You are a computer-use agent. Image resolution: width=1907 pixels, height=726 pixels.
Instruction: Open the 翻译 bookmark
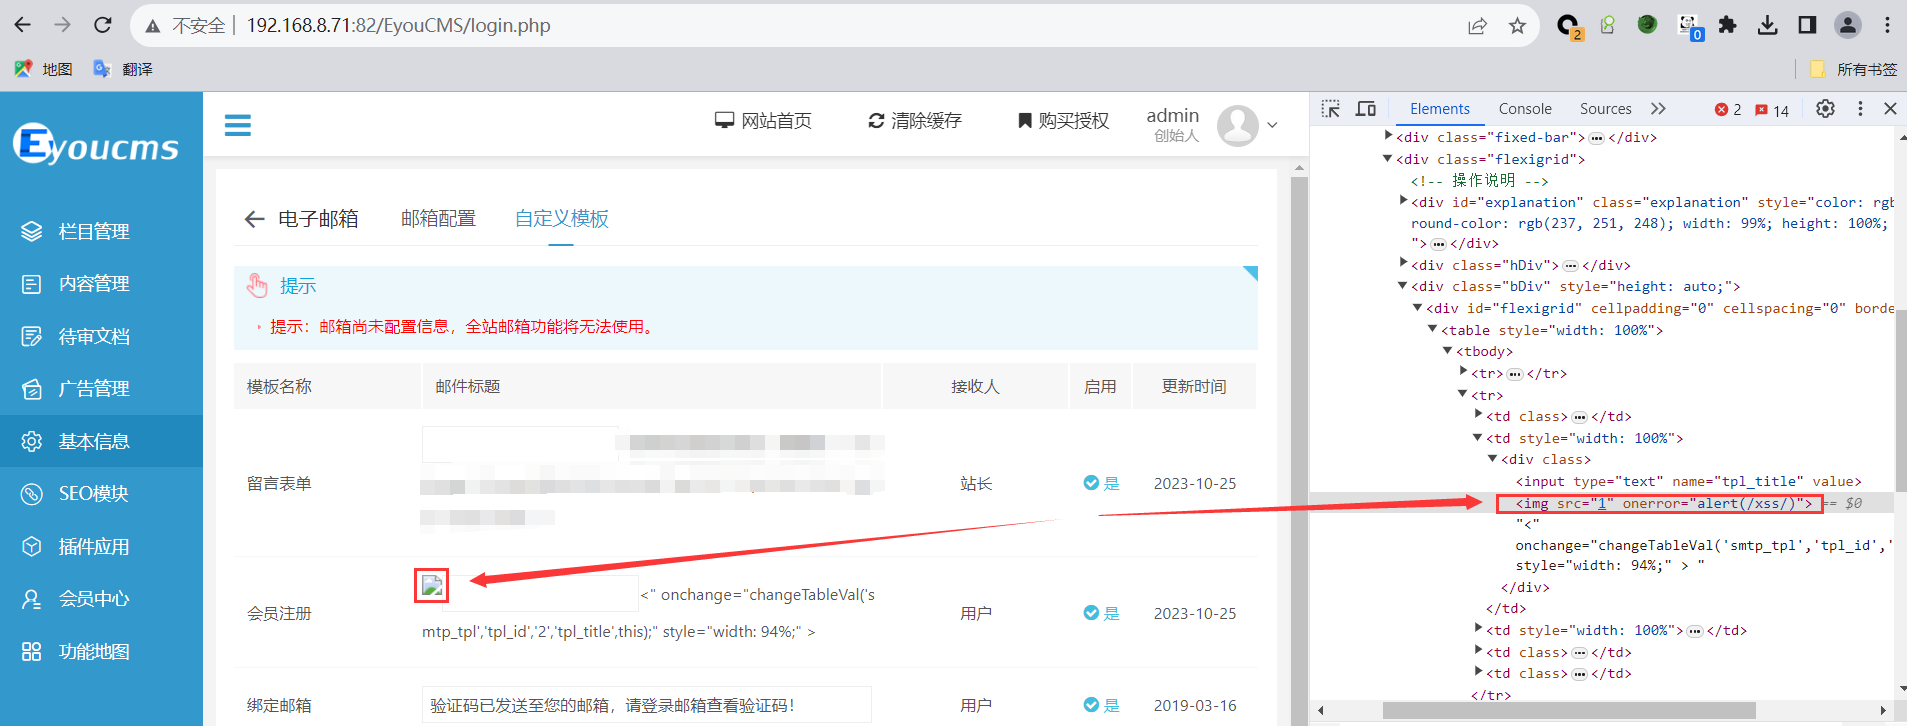click(x=123, y=69)
